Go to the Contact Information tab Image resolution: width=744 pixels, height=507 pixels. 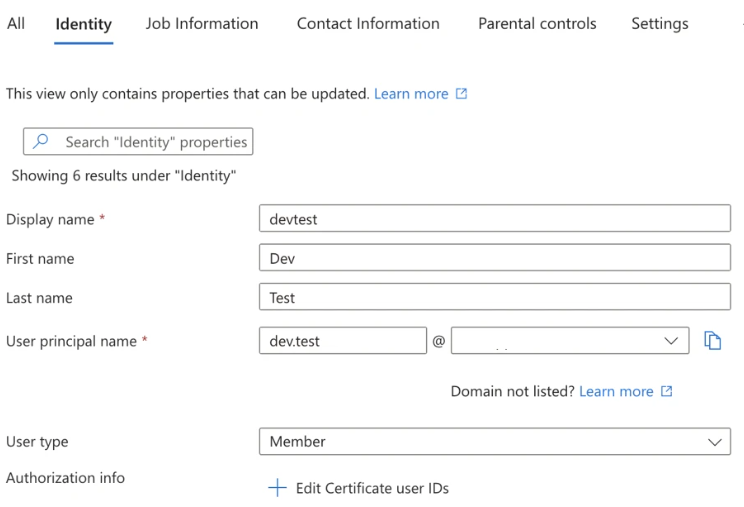coord(368,23)
